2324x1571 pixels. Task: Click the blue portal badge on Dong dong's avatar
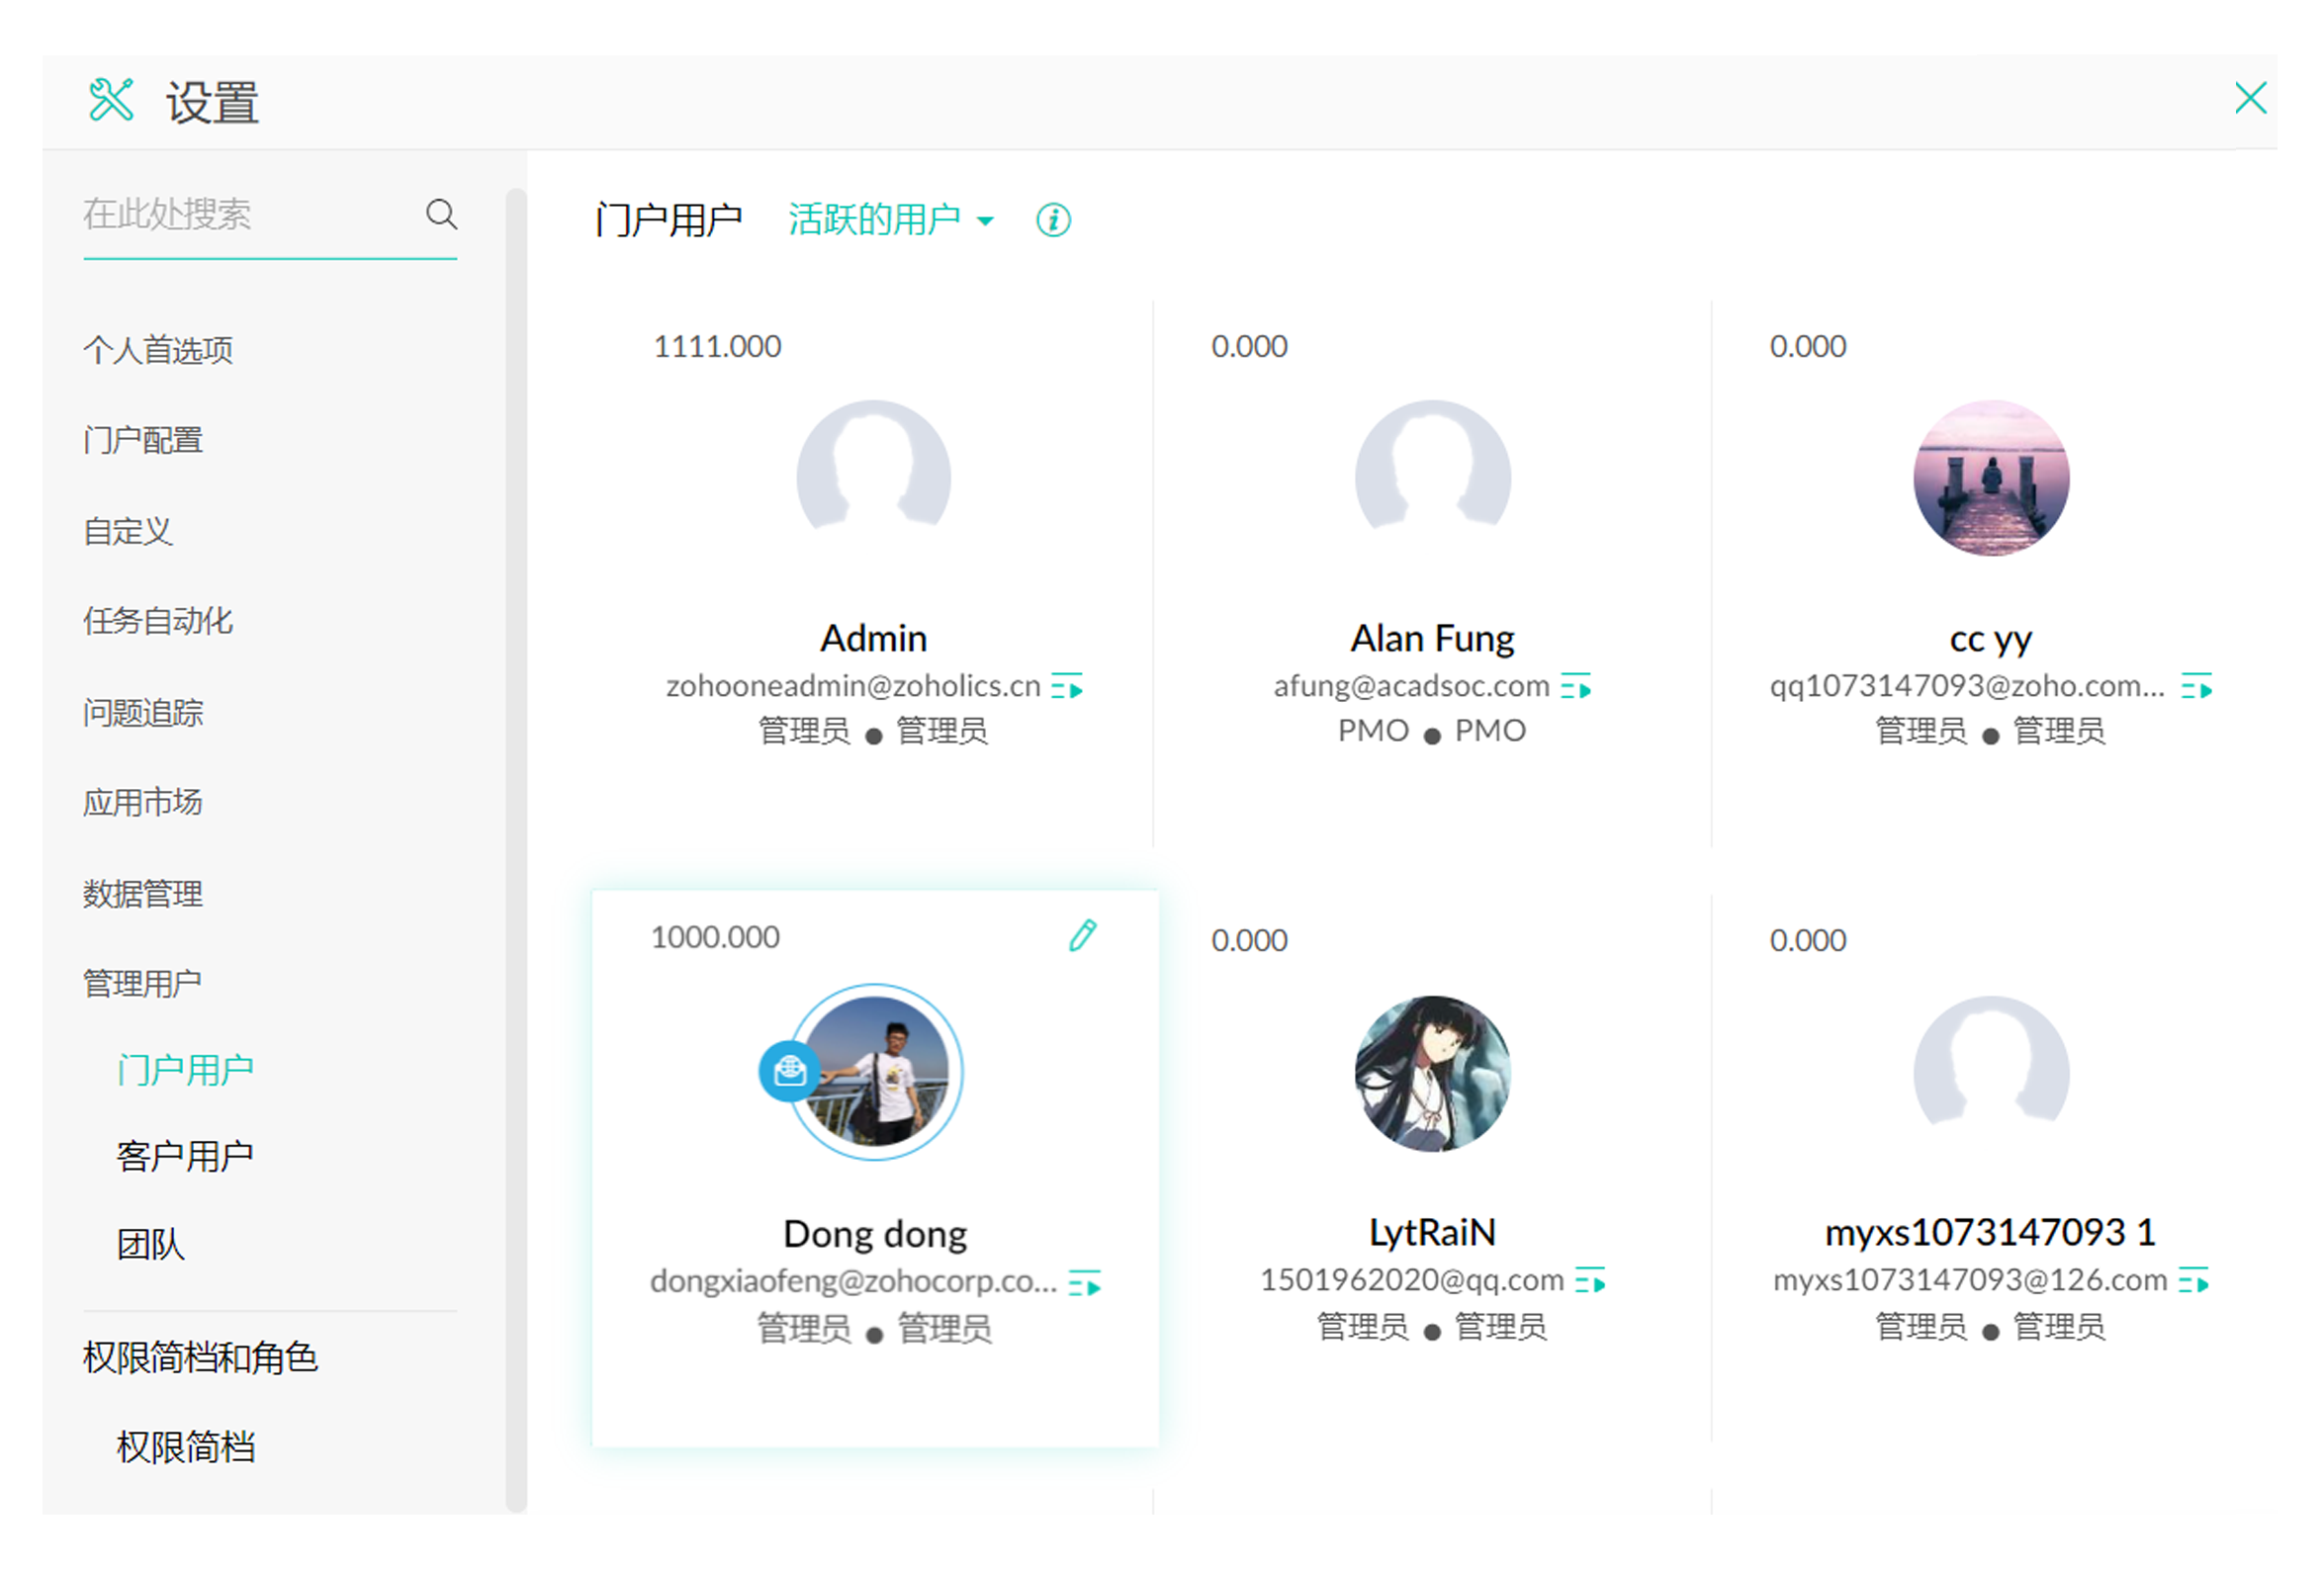point(790,1071)
